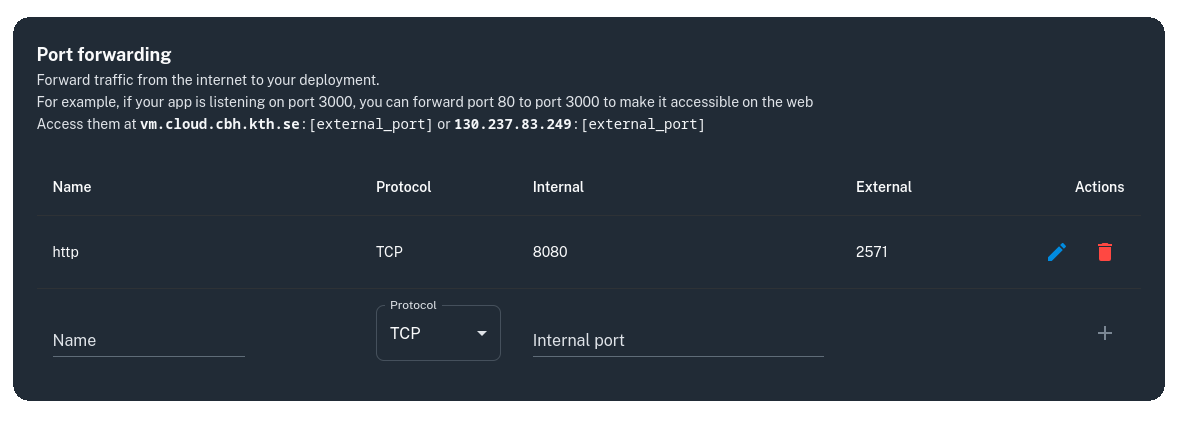Focus the Name input field
1179x422 pixels.
tap(148, 340)
